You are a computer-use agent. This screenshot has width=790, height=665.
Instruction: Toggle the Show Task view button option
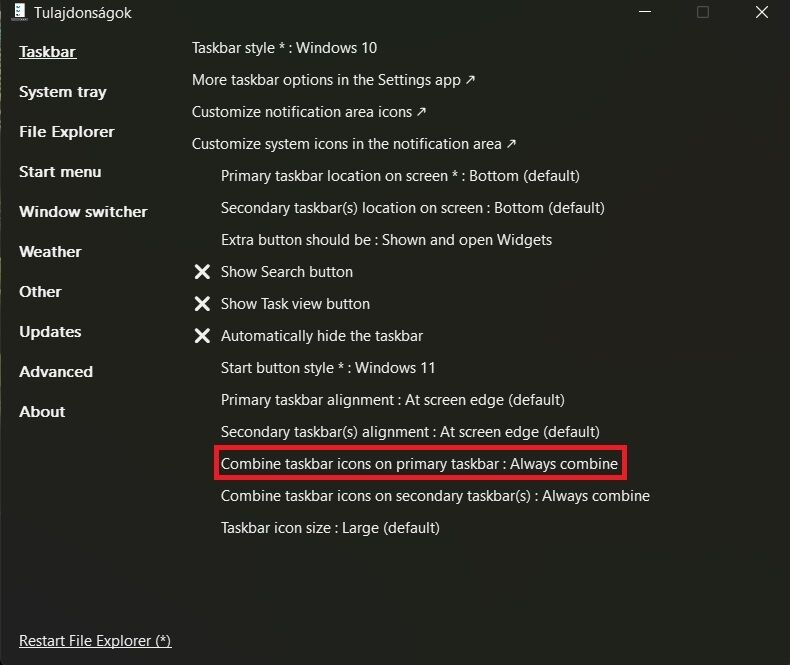(295, 304)
